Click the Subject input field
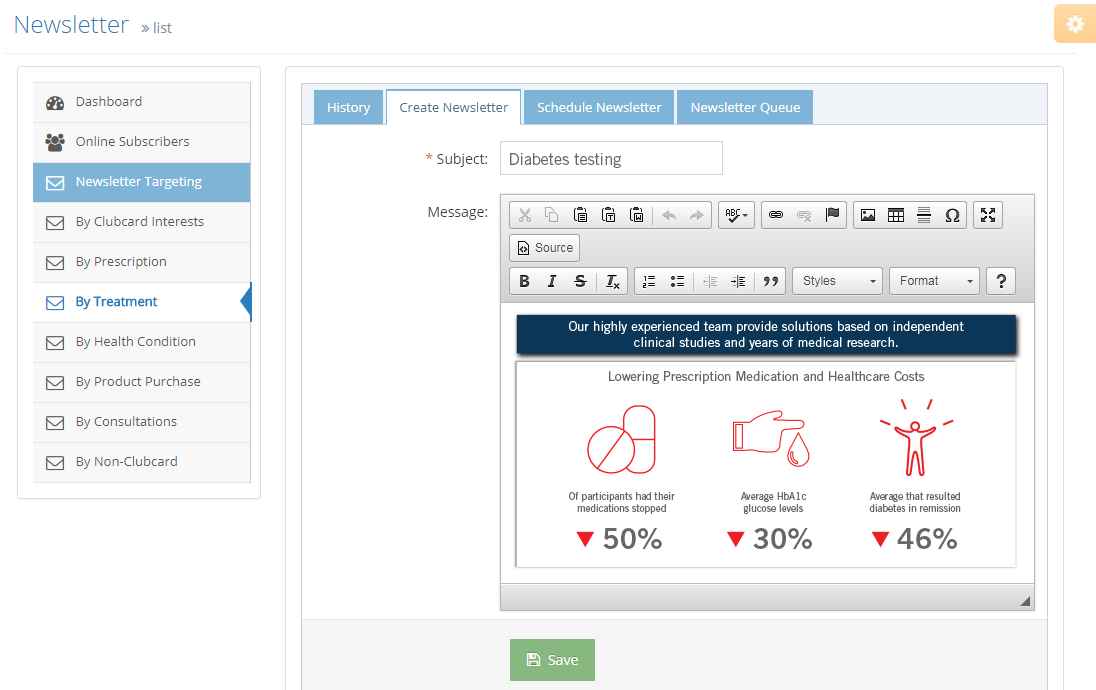This screenshot has width=1096, height=690. coord(610,159)
